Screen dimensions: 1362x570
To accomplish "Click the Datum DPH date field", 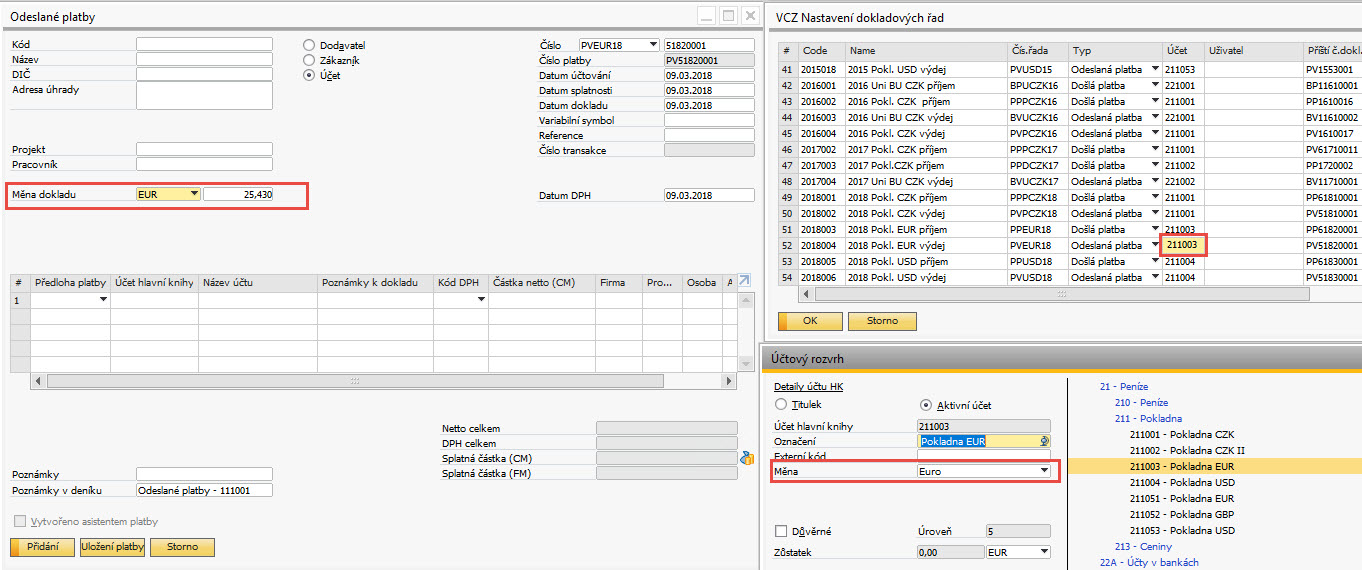I will click(709, 195).
